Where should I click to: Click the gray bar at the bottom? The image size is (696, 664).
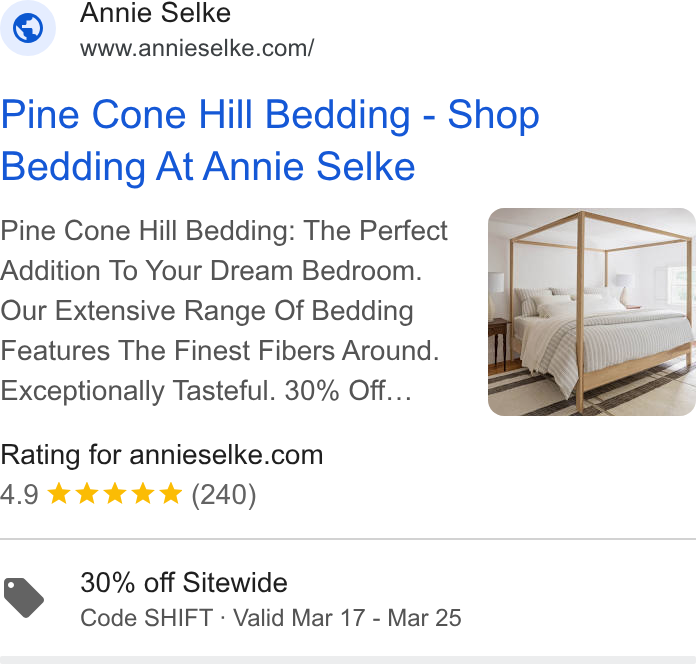click(x=348, y=660)
